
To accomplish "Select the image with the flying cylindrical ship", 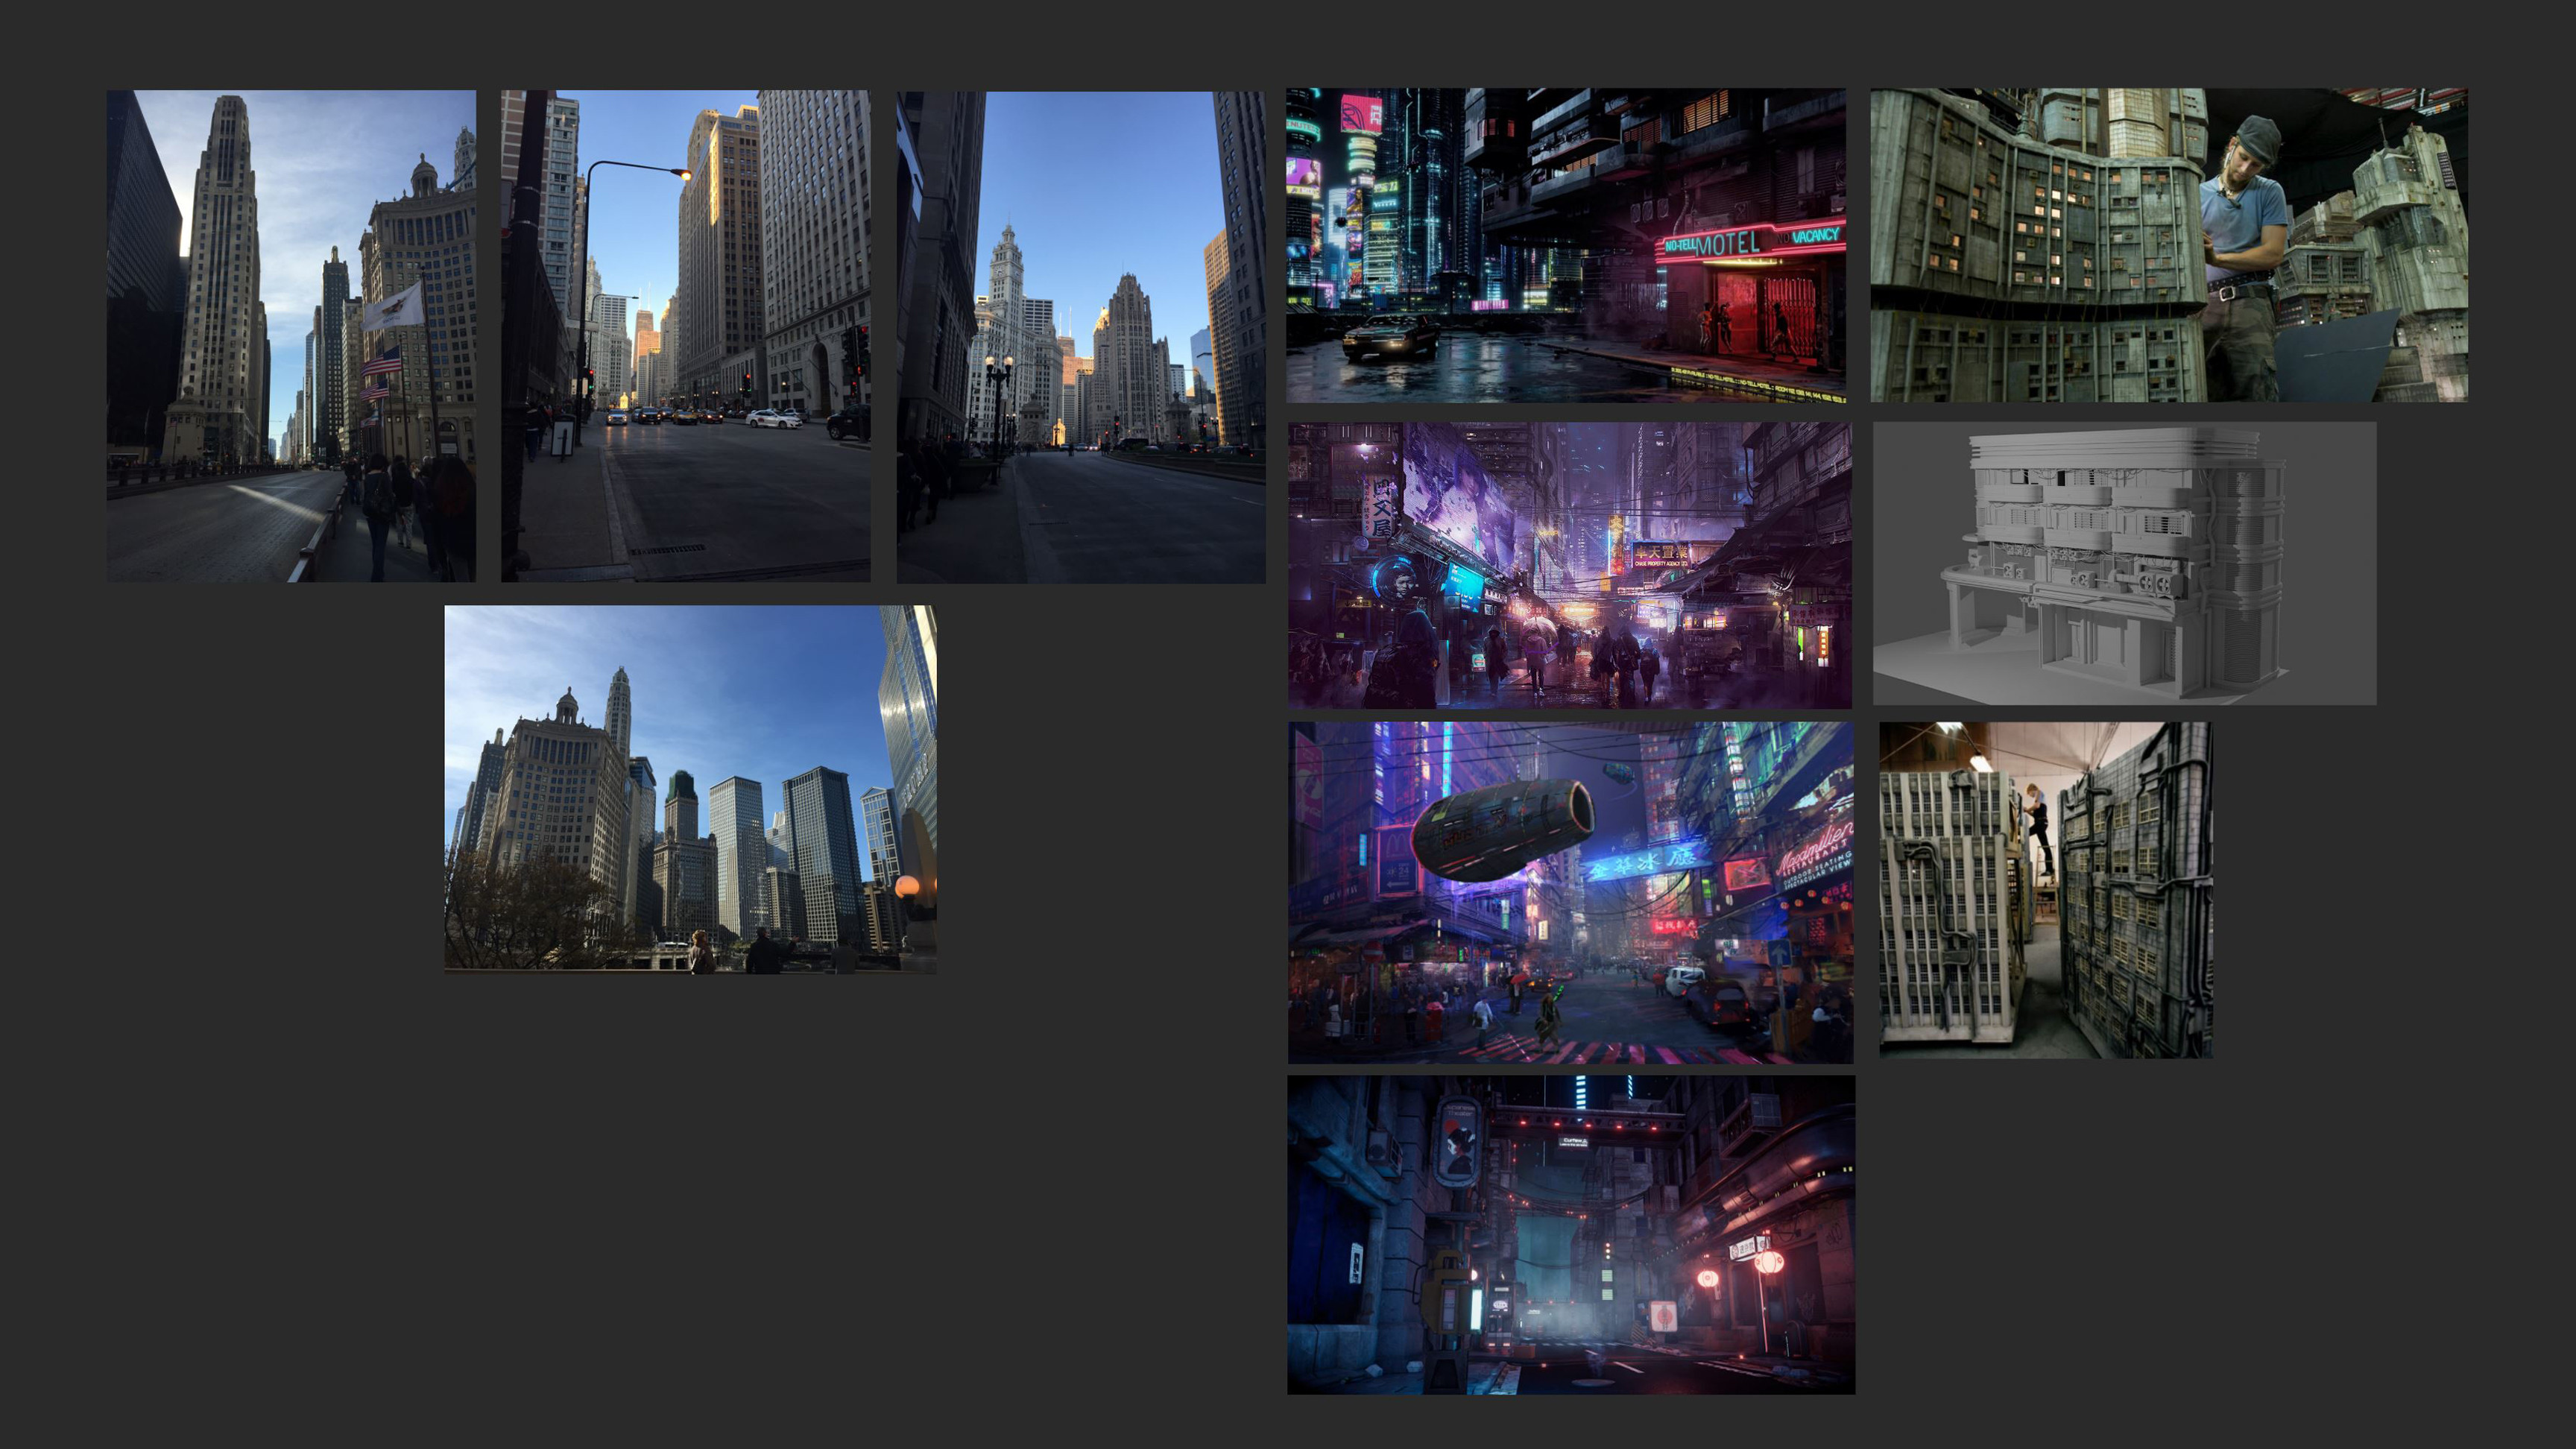I will [1570, 892].
